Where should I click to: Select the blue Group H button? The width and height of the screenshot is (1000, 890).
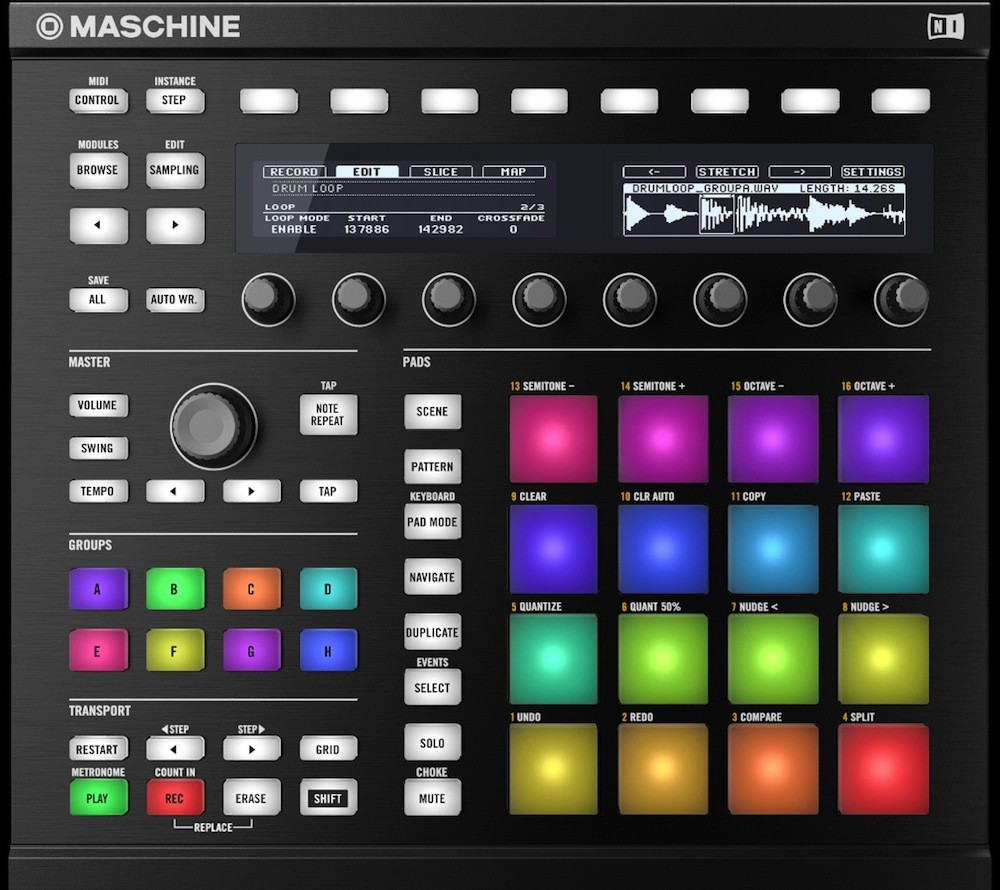[328, 650]
